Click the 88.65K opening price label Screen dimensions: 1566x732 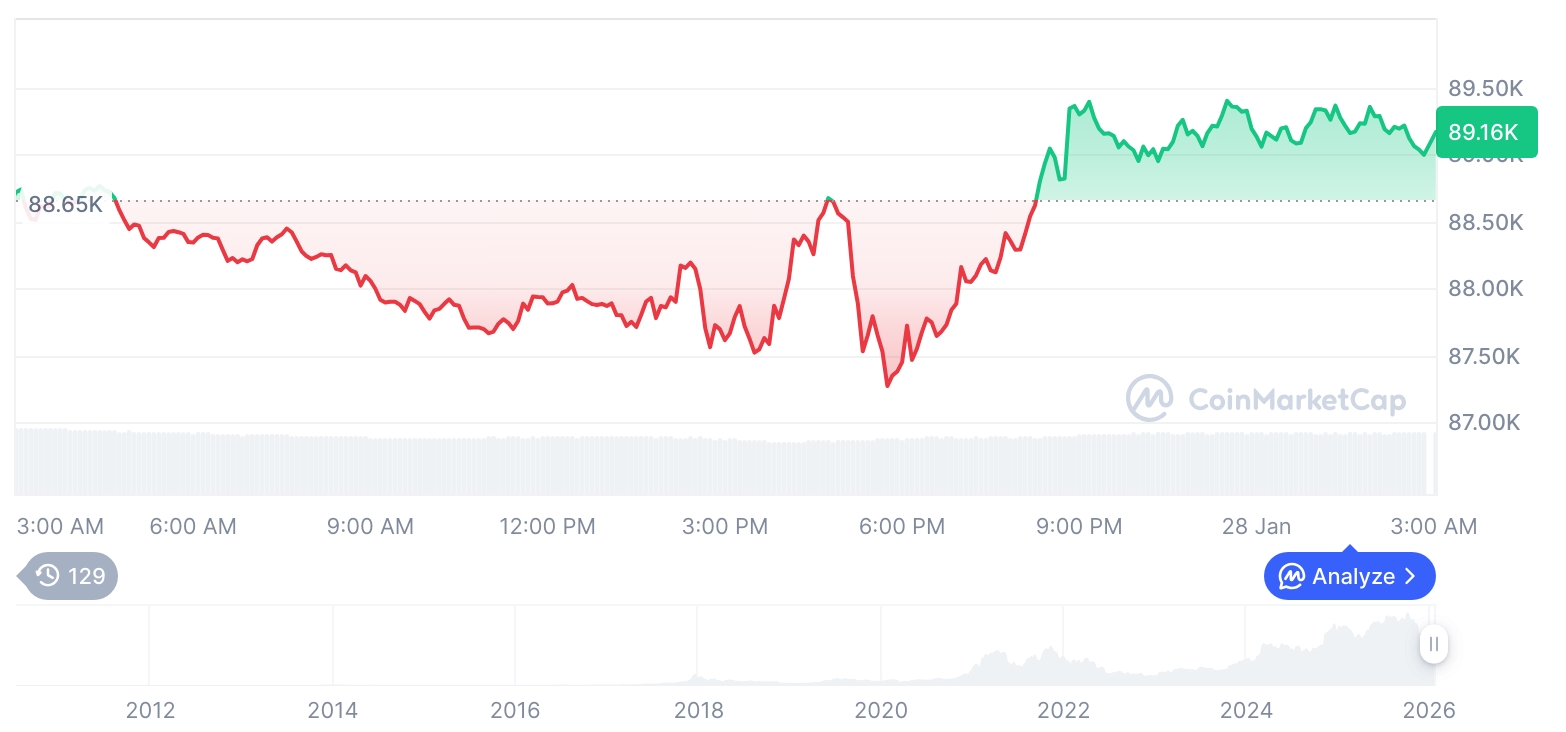coord(65,205)
